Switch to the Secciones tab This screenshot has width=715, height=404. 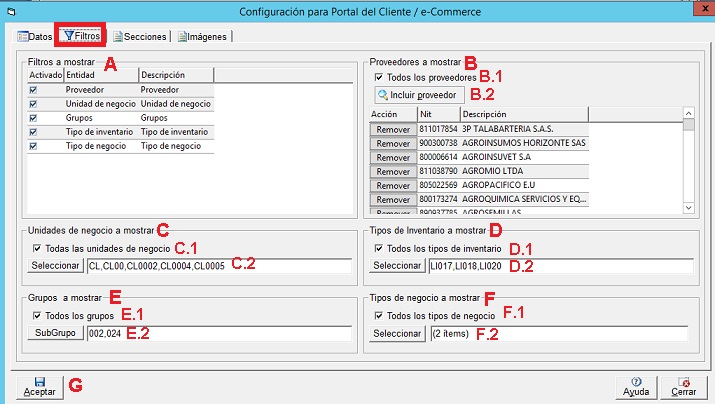(x=139, y=36)
